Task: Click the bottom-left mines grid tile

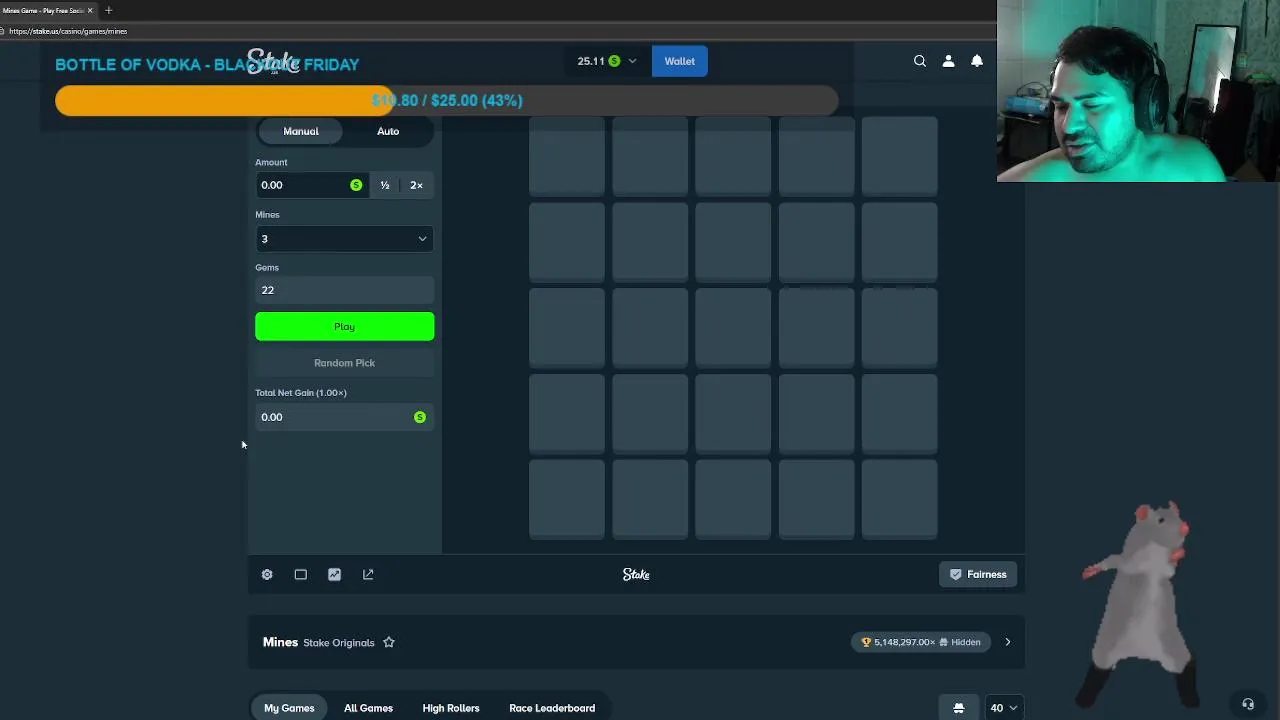Action: pyautogui.click(x=567, y=498)
